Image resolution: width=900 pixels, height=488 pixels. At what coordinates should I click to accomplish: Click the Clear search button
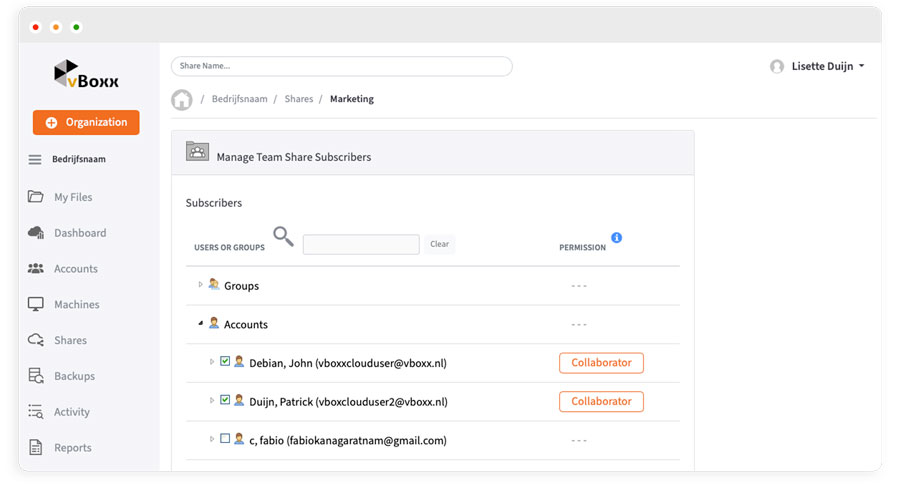(440, 244)
